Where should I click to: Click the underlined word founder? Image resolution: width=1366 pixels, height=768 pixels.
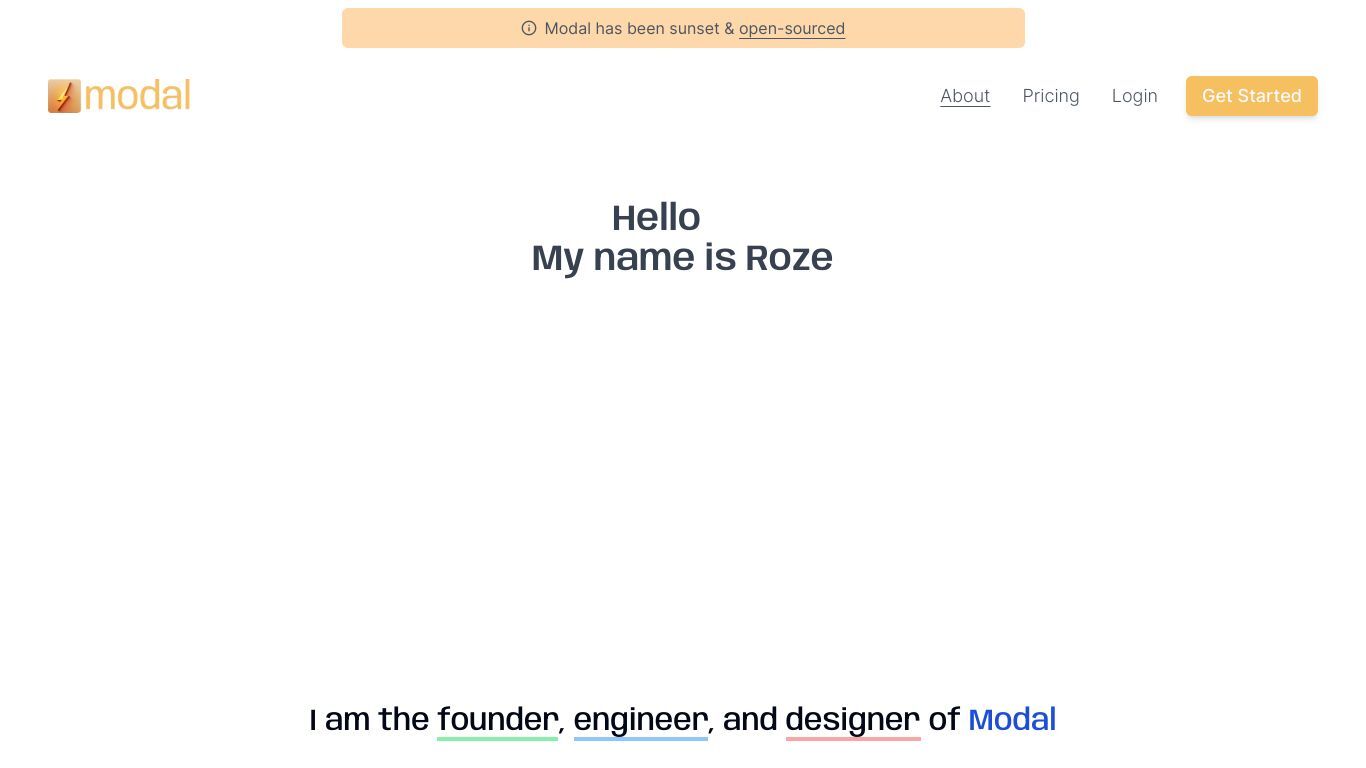click(497, 720)
